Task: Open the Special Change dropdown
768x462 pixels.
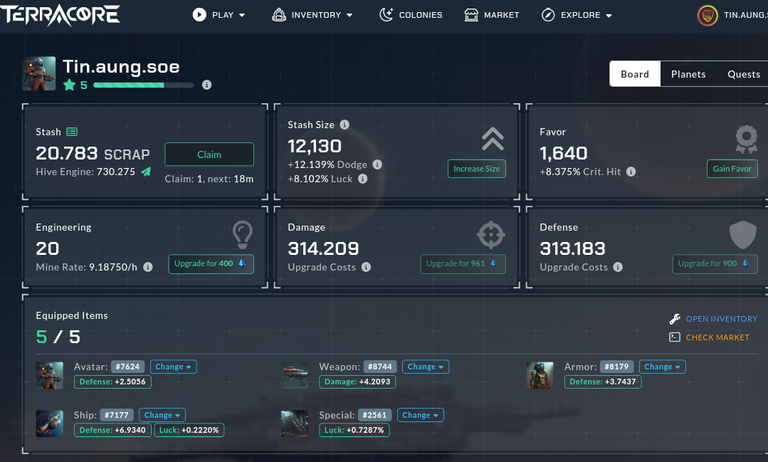Action: click(x=420, y=415)
